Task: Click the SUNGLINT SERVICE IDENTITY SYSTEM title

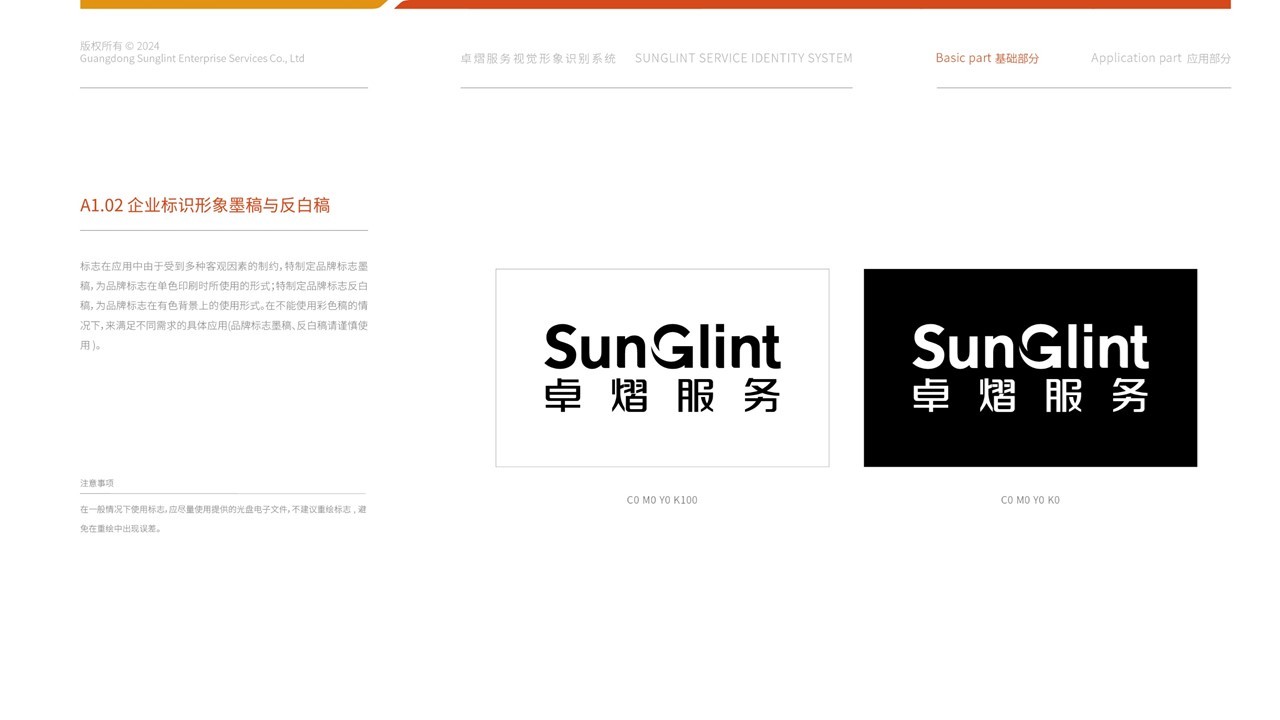Action: tap(743, 58)
